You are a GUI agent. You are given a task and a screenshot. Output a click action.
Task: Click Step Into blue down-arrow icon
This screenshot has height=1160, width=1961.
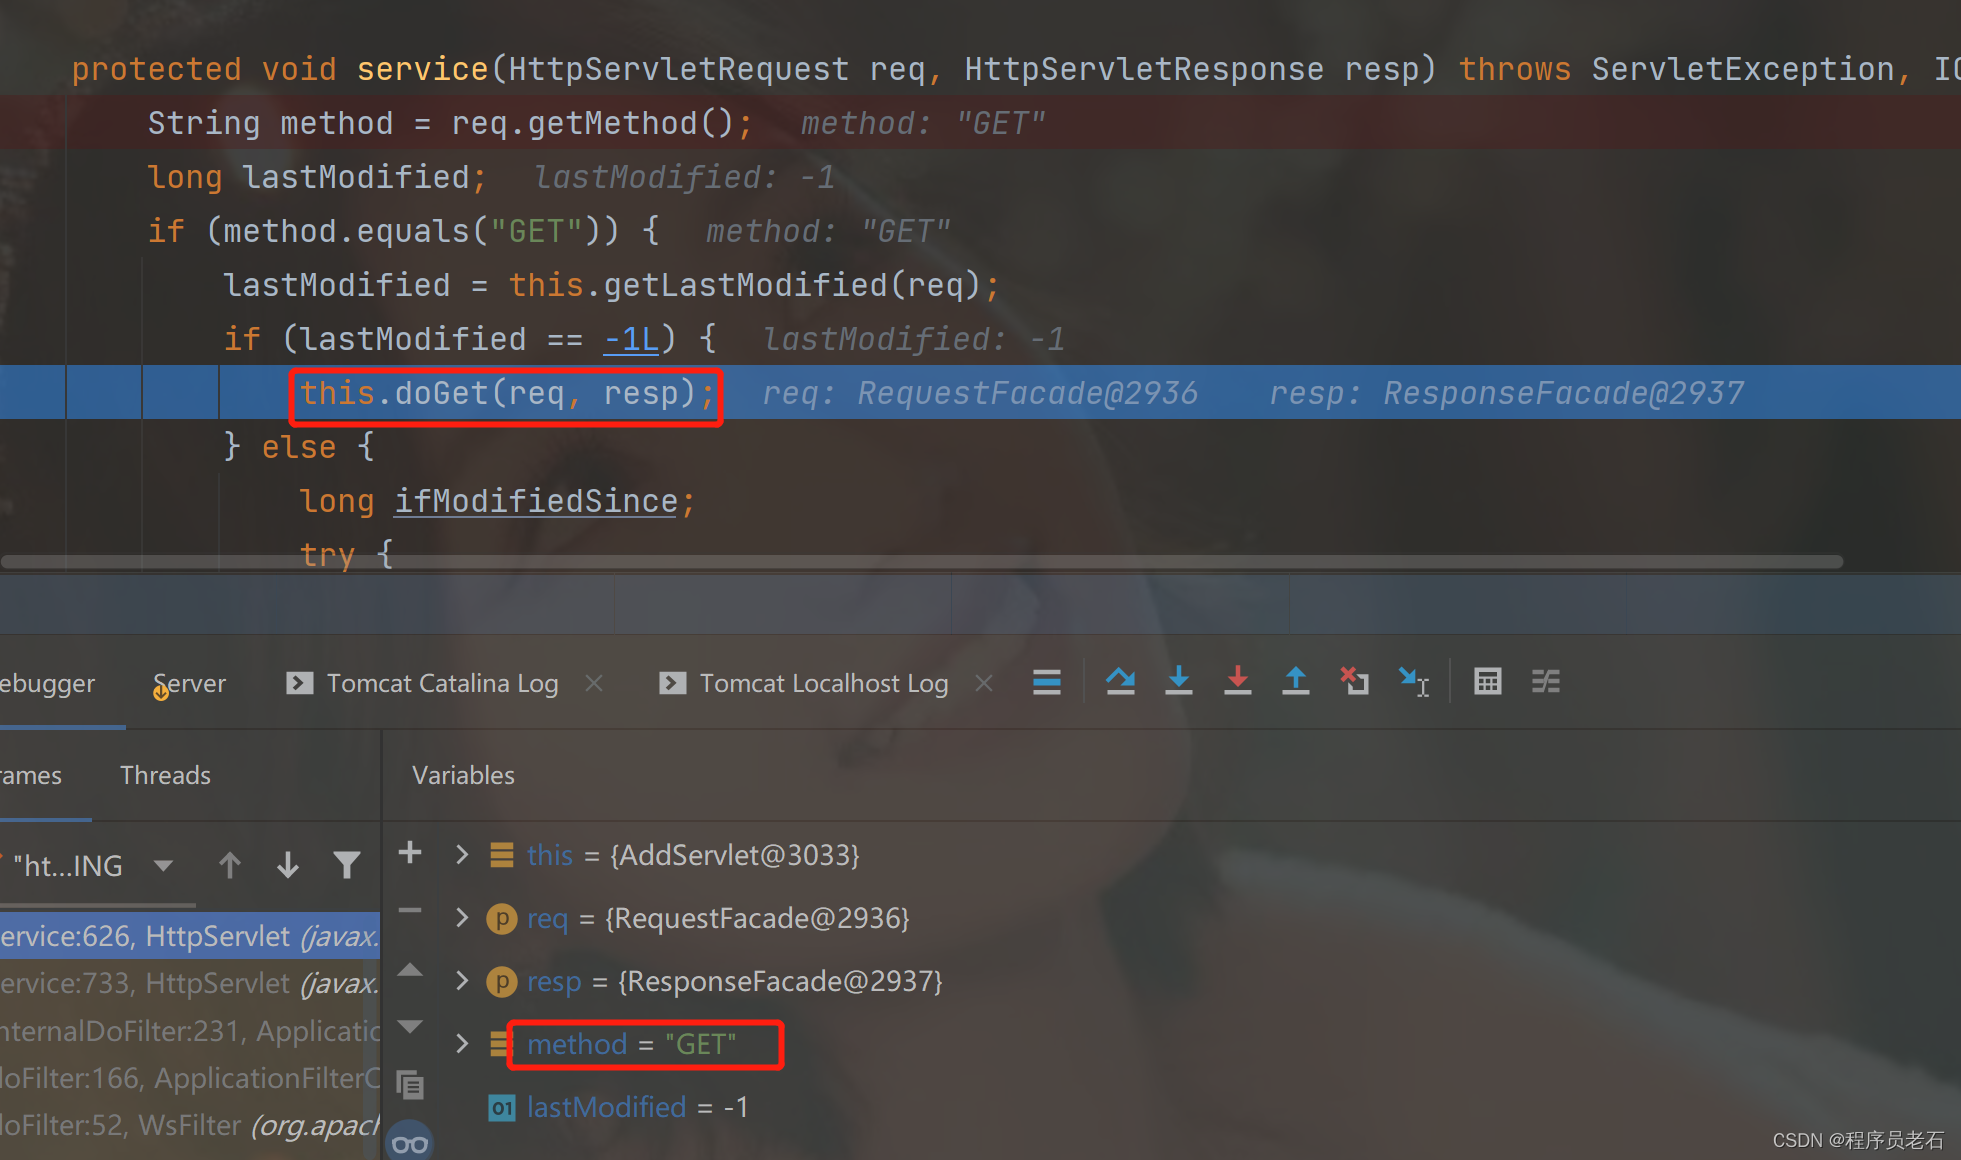pos(1179,682)
